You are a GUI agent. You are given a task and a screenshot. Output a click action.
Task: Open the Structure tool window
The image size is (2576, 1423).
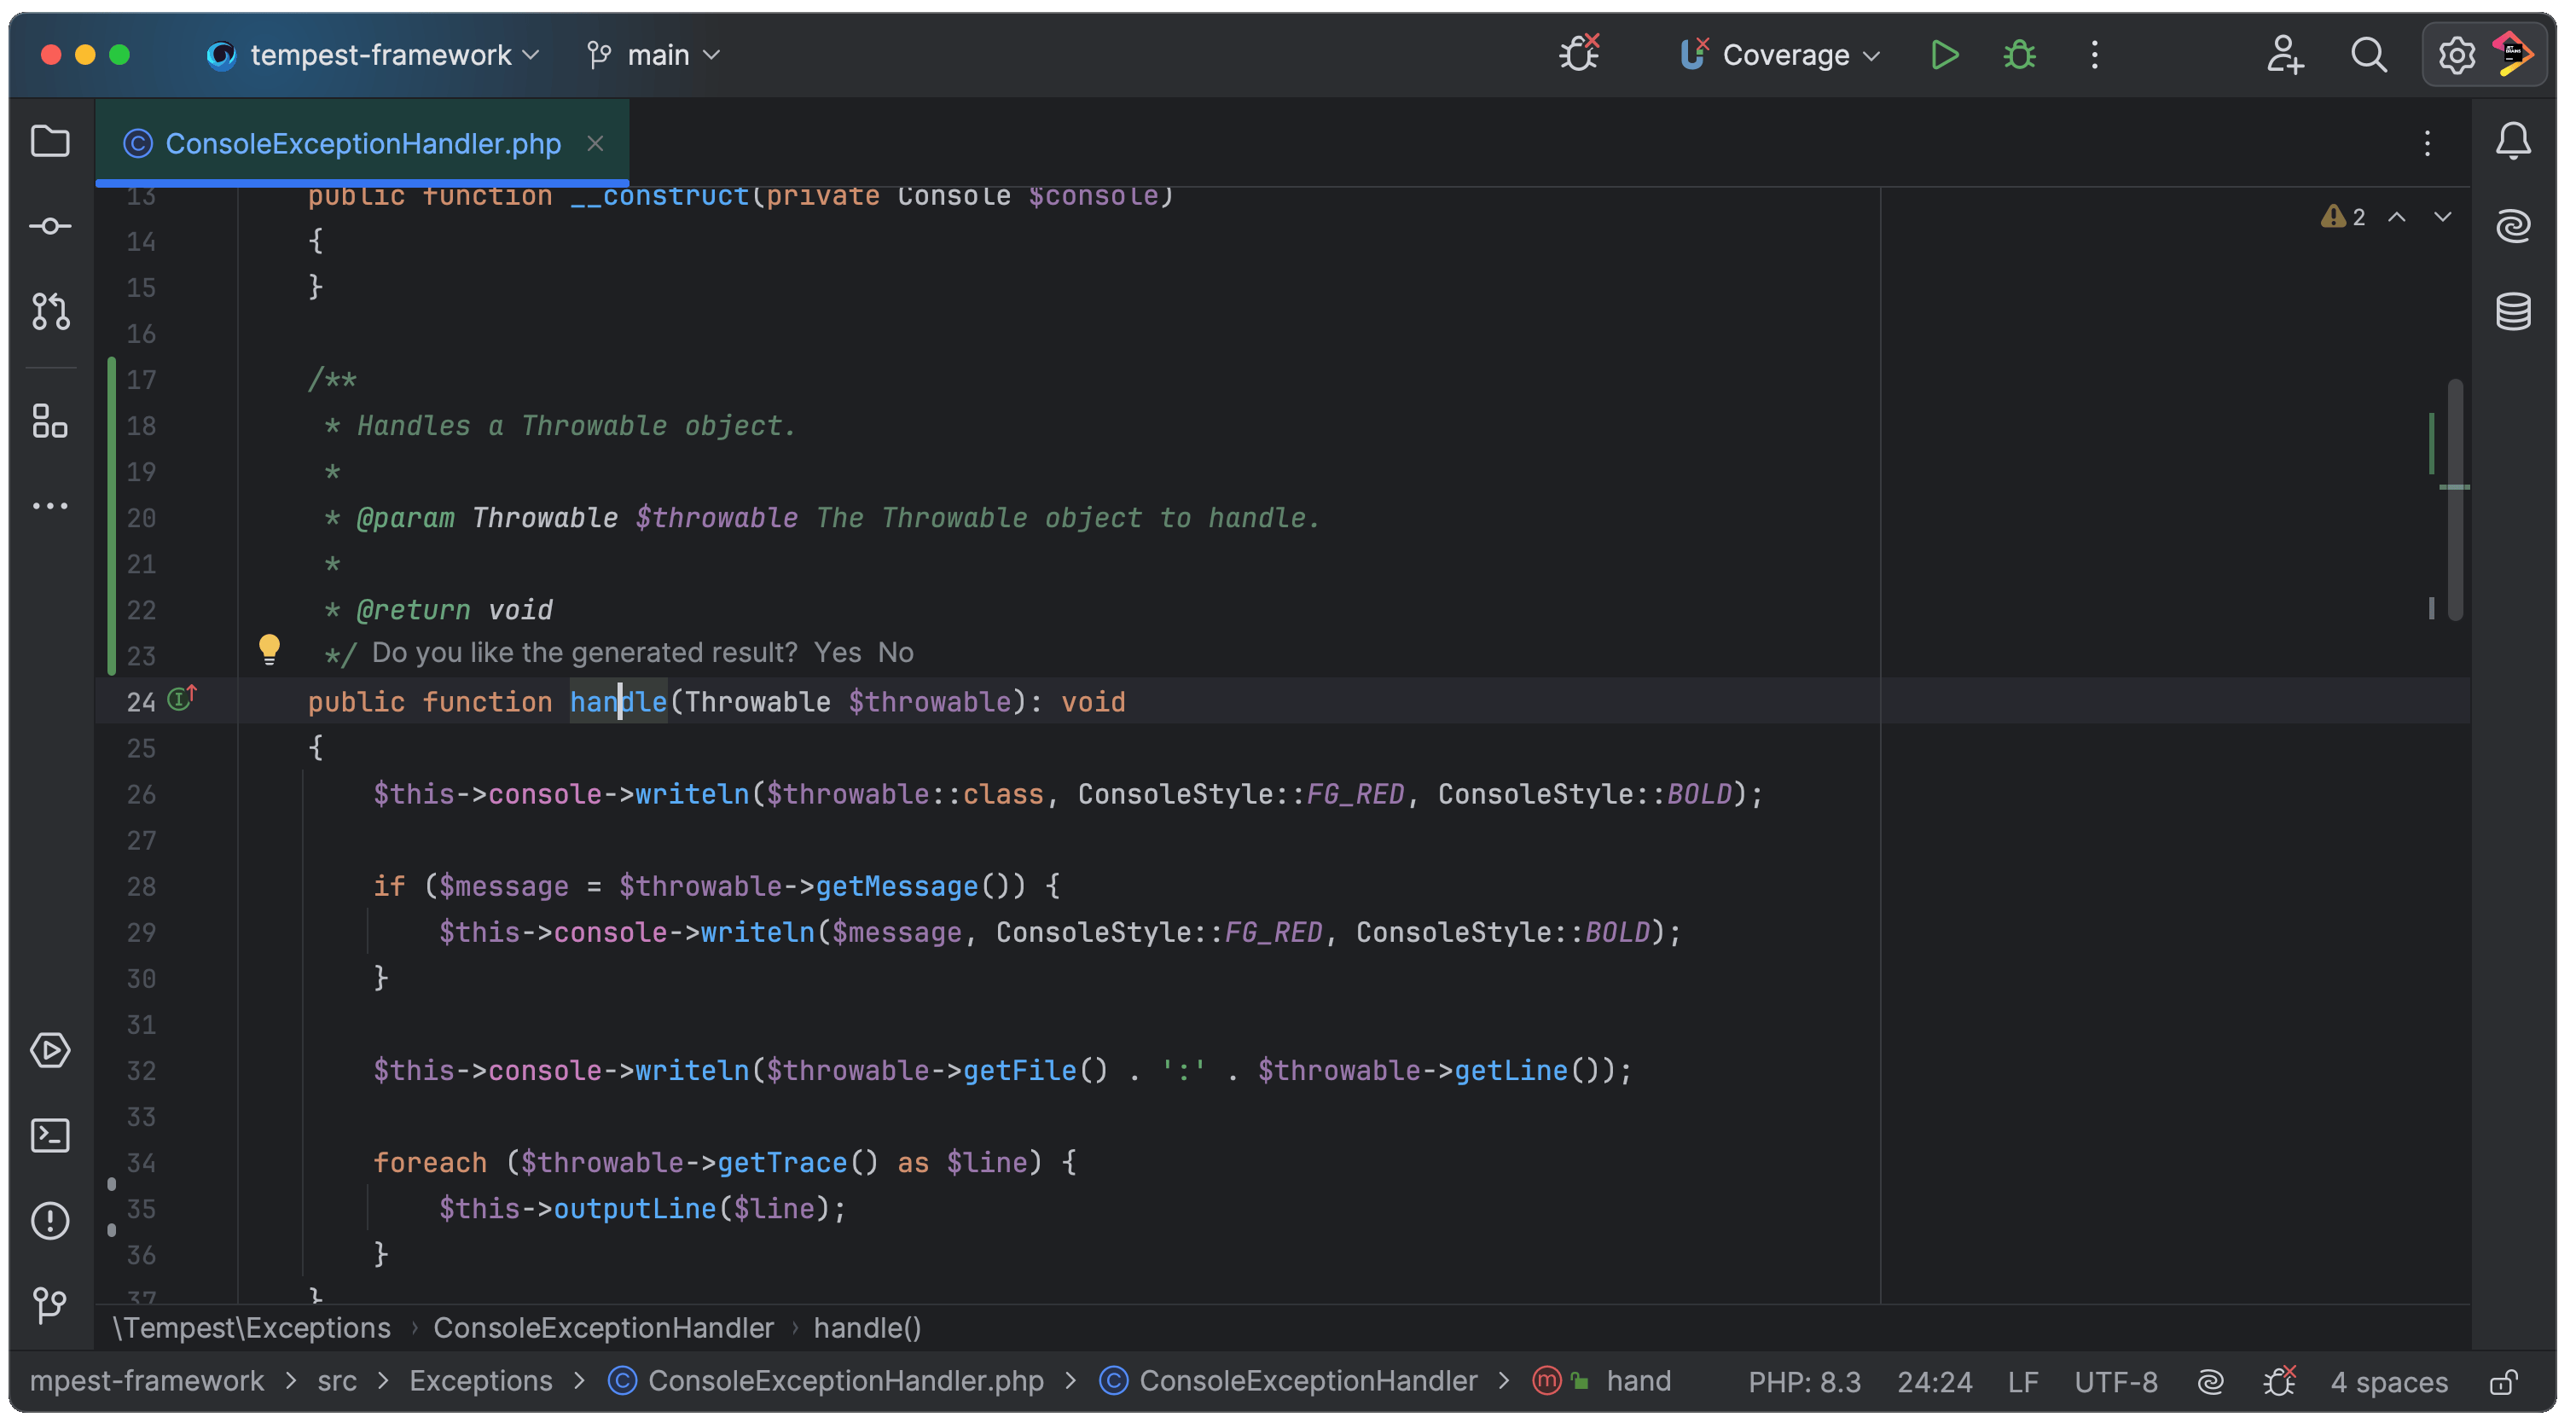tap(50, 421)
